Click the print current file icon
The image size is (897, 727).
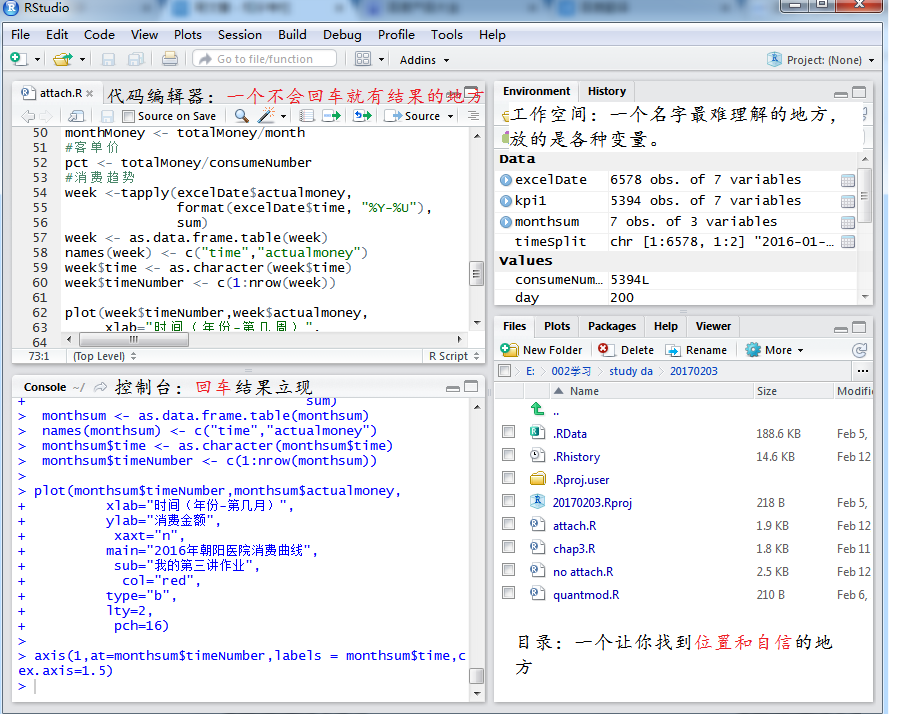(x=170, y=59)
